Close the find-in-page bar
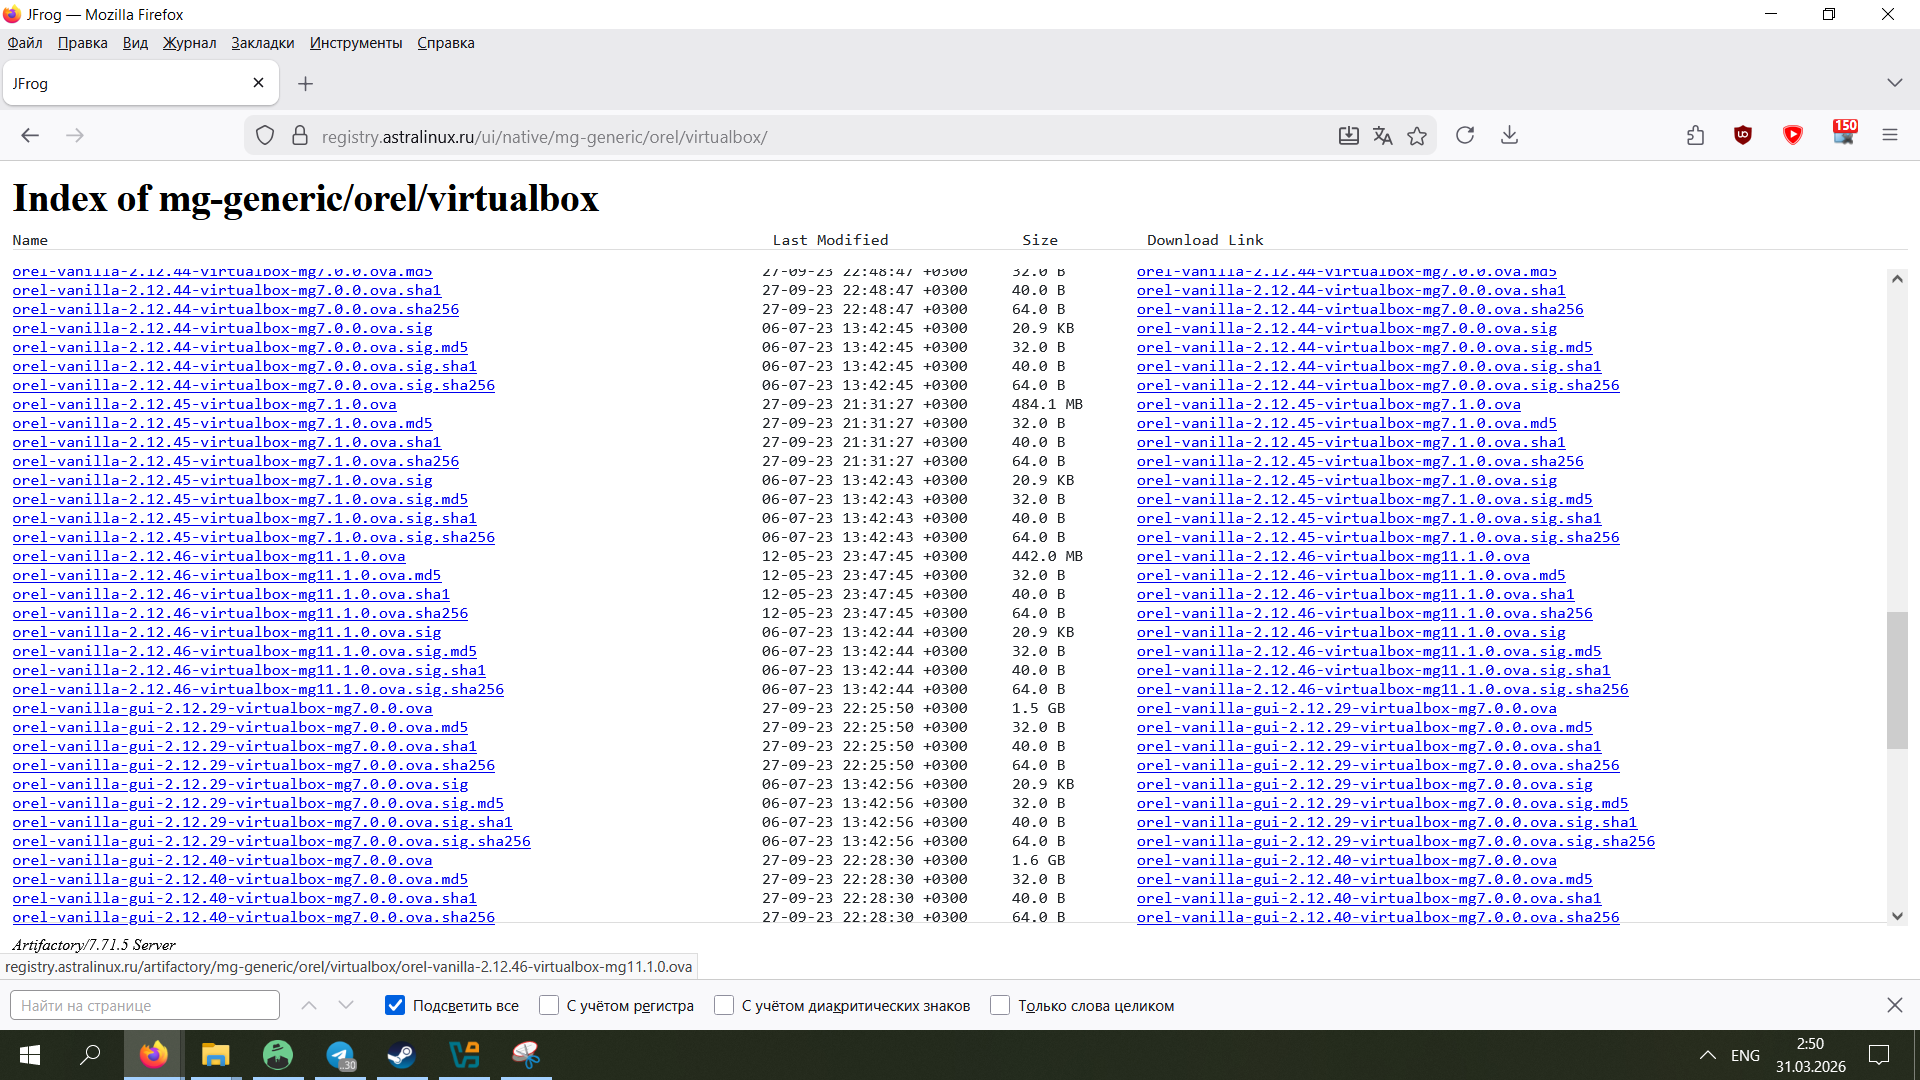 point(1895,1005)
